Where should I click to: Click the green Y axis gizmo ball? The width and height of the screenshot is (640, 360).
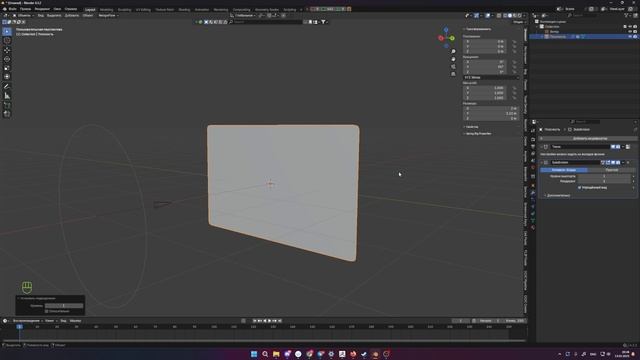click(x=452, y=38)
